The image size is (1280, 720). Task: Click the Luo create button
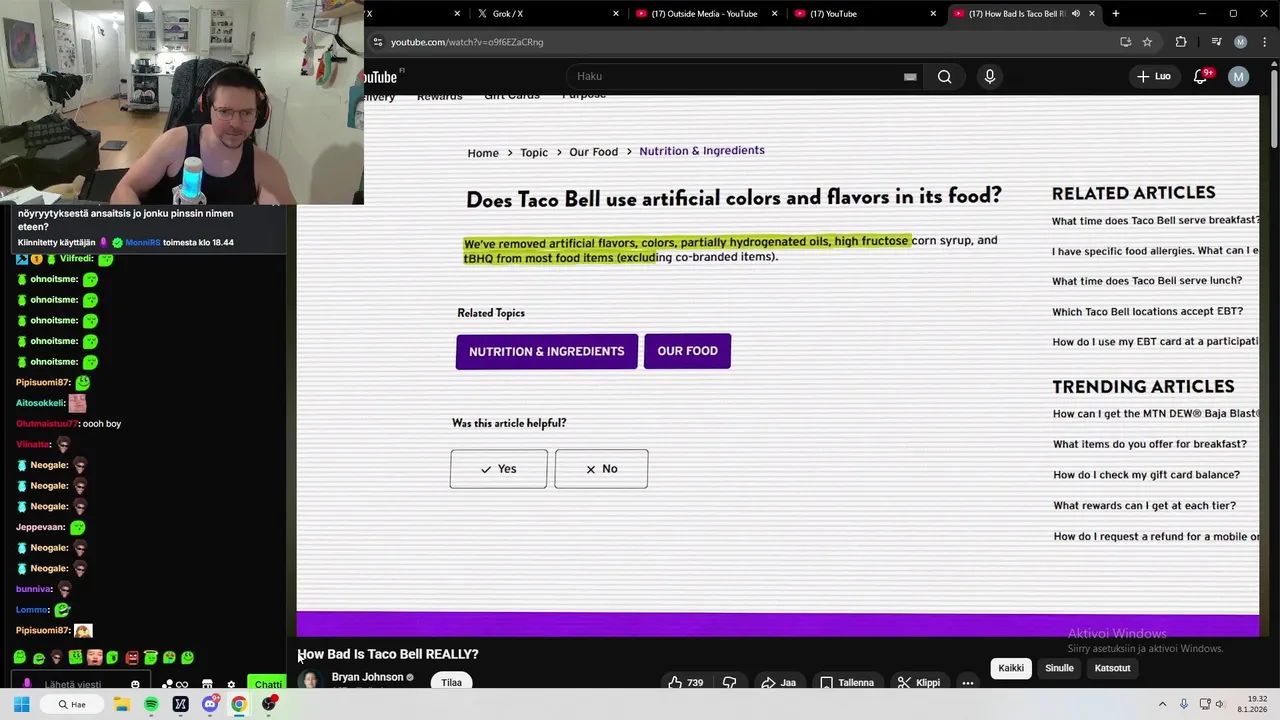tap(1153, 77)
